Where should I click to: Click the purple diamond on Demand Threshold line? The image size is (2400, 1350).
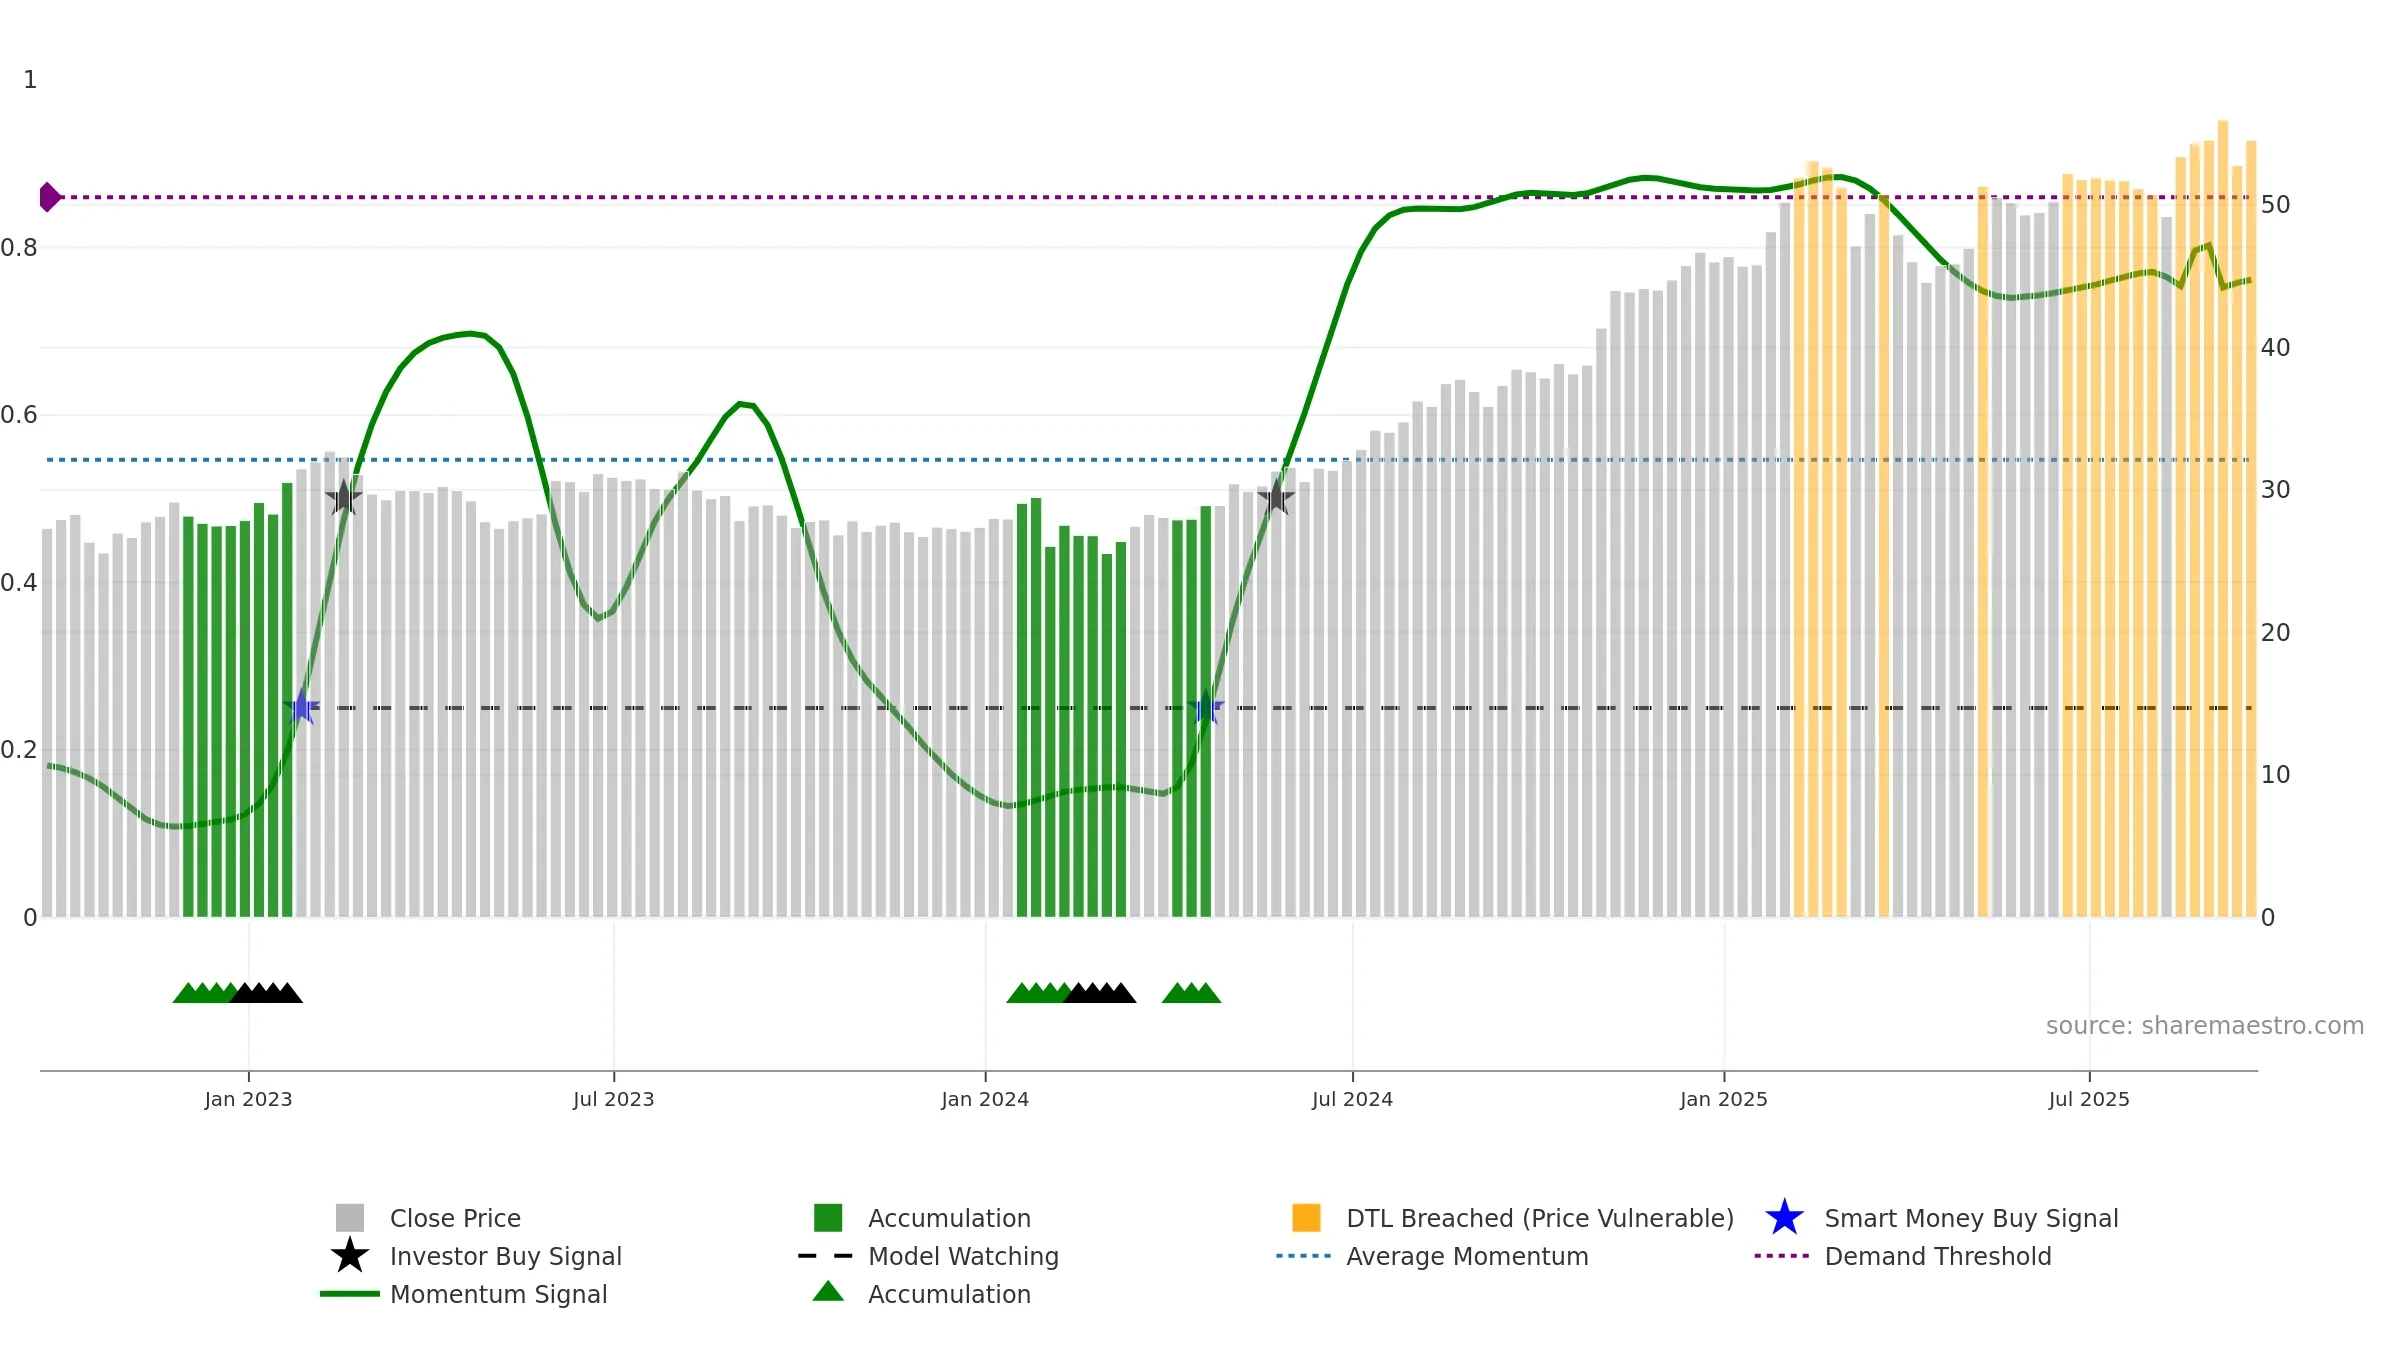coord(49,197)
